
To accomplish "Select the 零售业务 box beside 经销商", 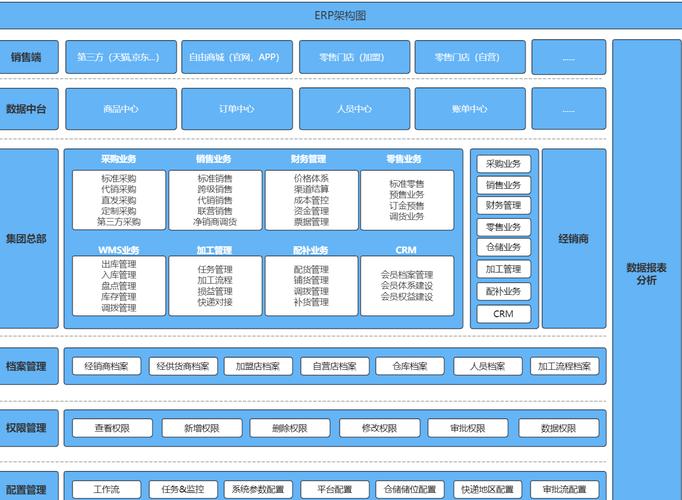I will click(x=504, y=227).
